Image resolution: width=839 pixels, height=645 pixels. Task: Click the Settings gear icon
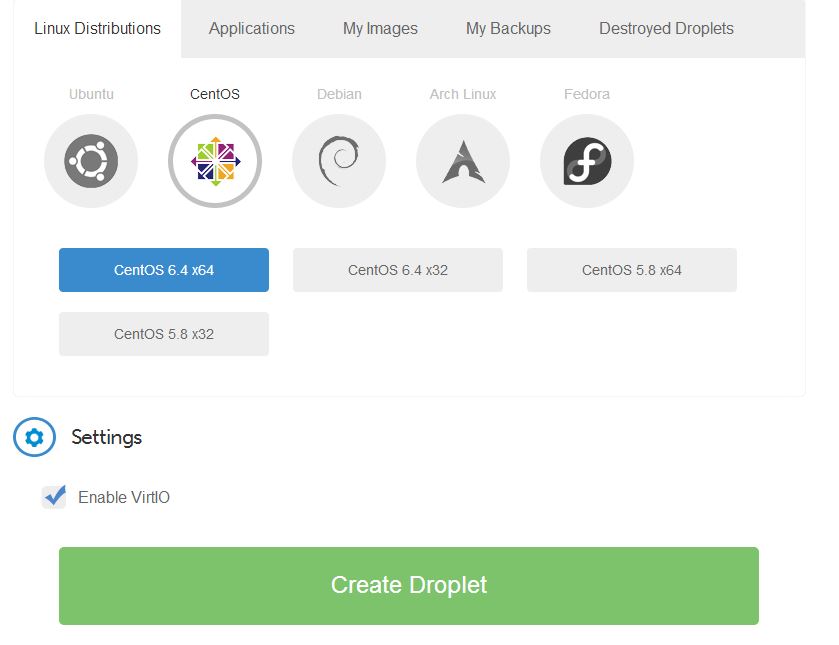coord(34,437)
